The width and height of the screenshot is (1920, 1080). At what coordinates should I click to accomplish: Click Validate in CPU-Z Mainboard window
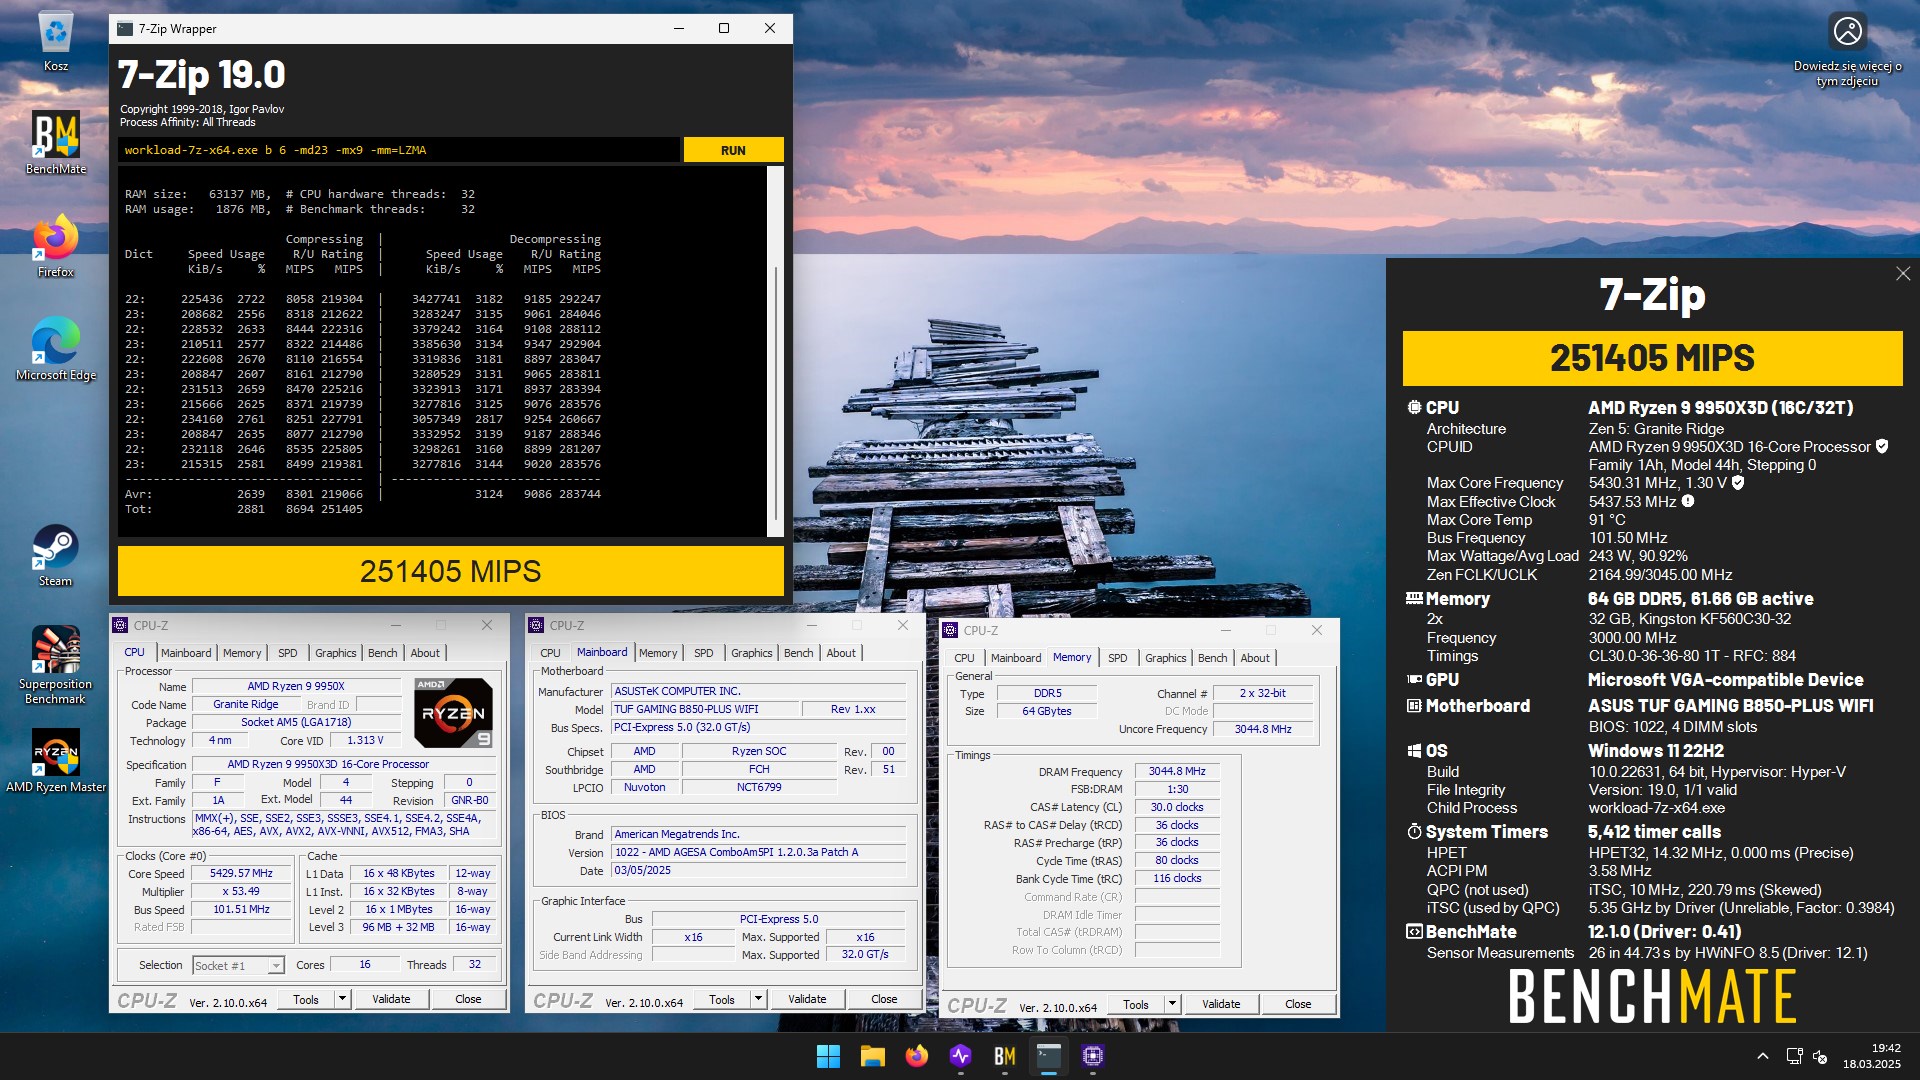(807, 998)
